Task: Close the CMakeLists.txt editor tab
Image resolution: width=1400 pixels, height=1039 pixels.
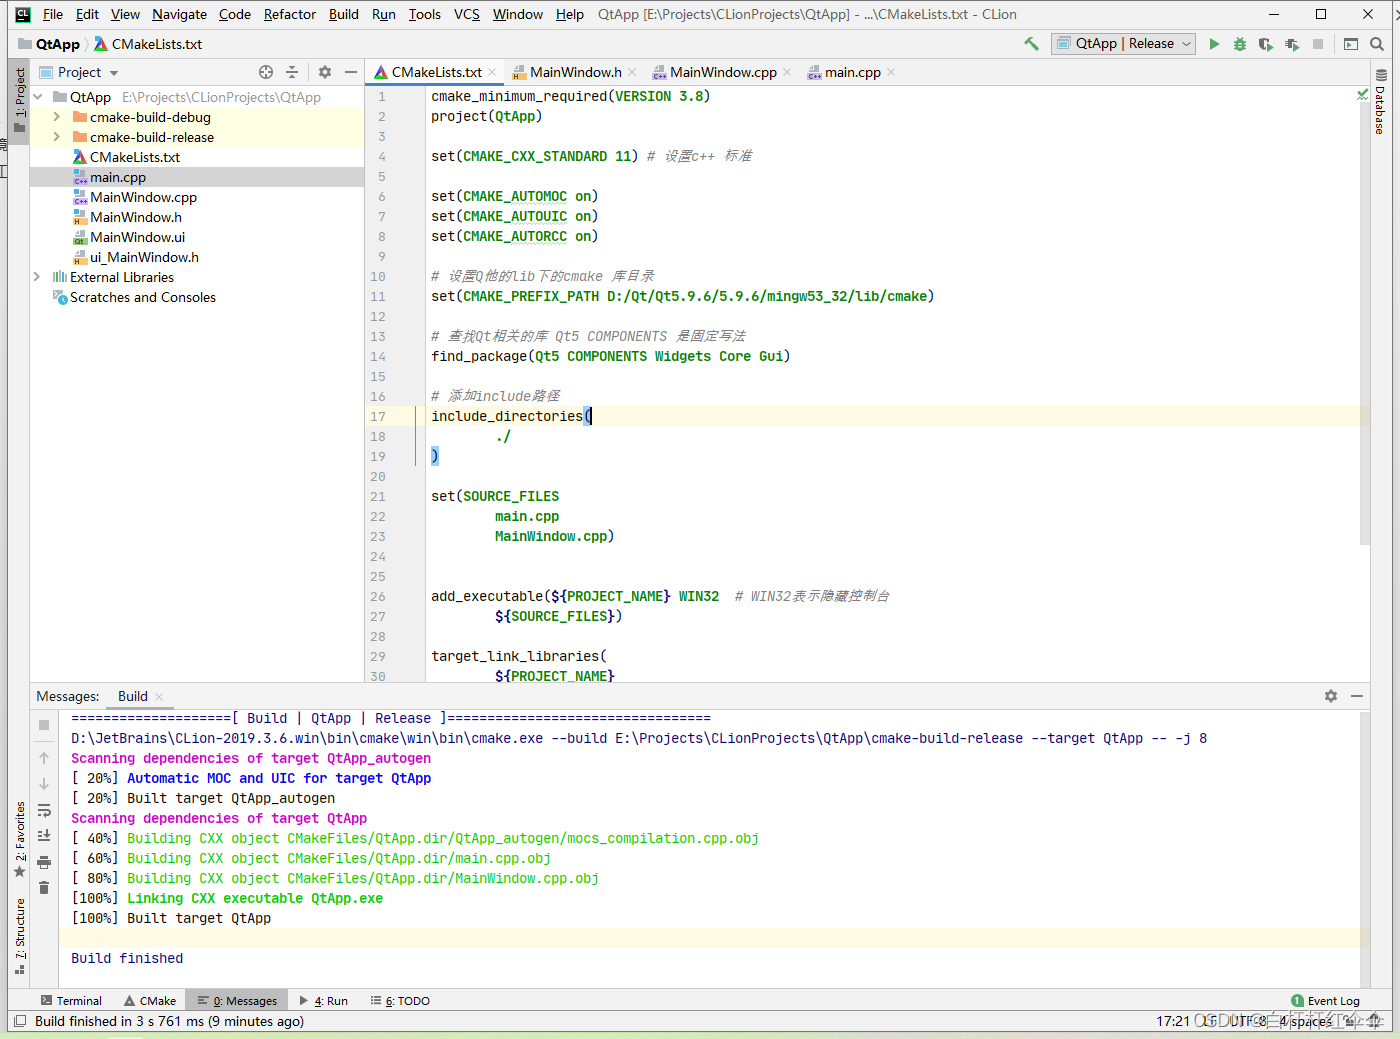Action: coord(492,72)
